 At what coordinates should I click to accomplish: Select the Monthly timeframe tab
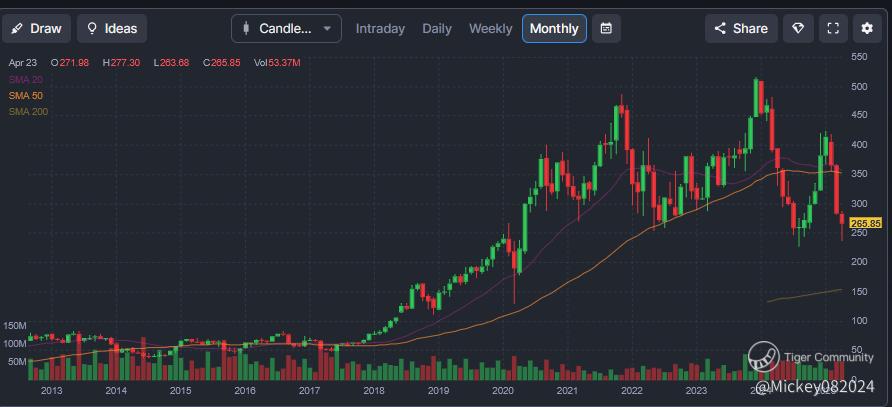coord(554,28)
